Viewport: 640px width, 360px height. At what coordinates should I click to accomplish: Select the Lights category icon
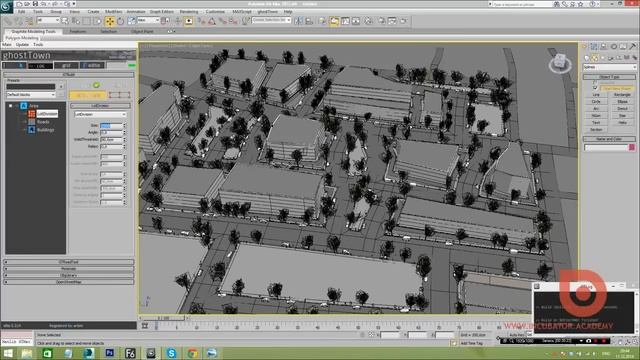(x=603, y=58)
